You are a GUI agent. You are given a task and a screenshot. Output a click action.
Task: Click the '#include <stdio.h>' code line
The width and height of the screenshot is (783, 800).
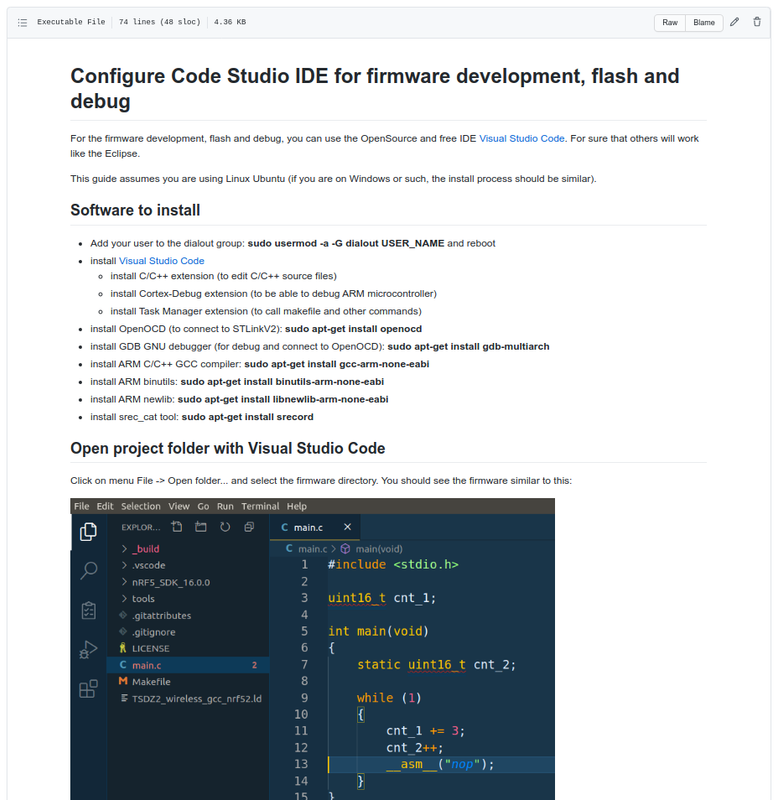[x=393, y=564]
